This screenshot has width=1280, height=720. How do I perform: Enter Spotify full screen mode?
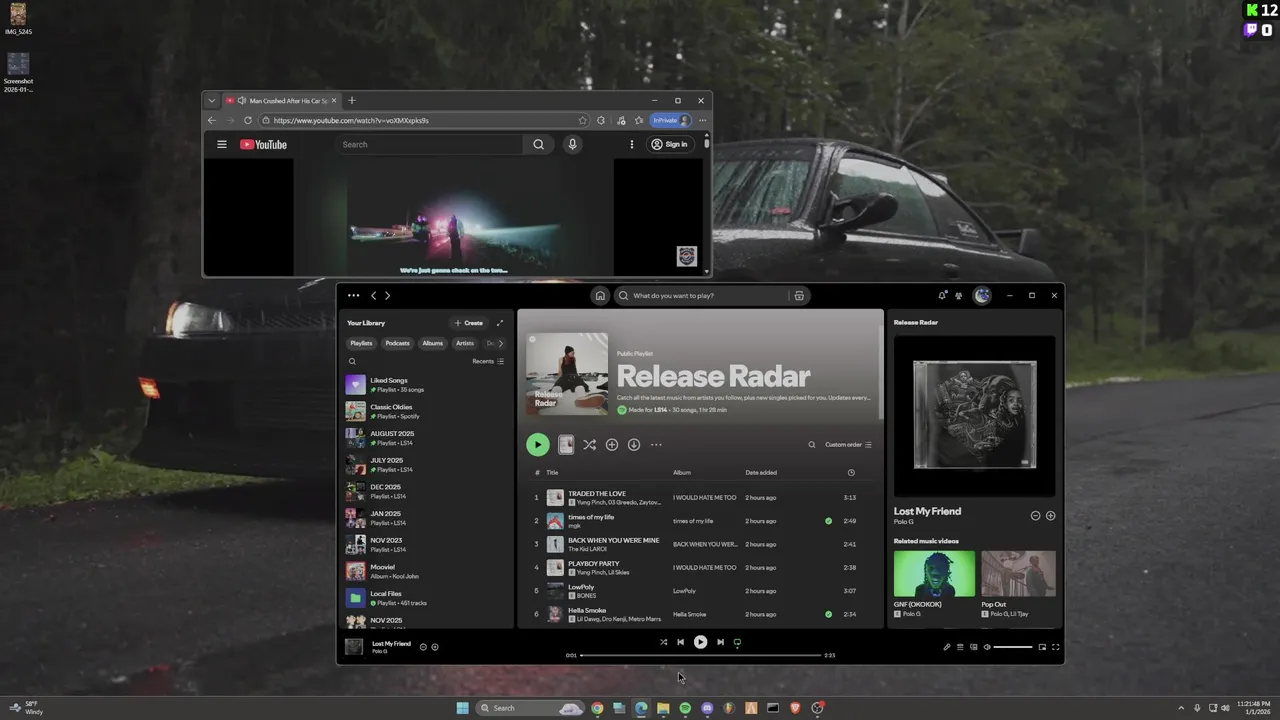point(1055,647)
